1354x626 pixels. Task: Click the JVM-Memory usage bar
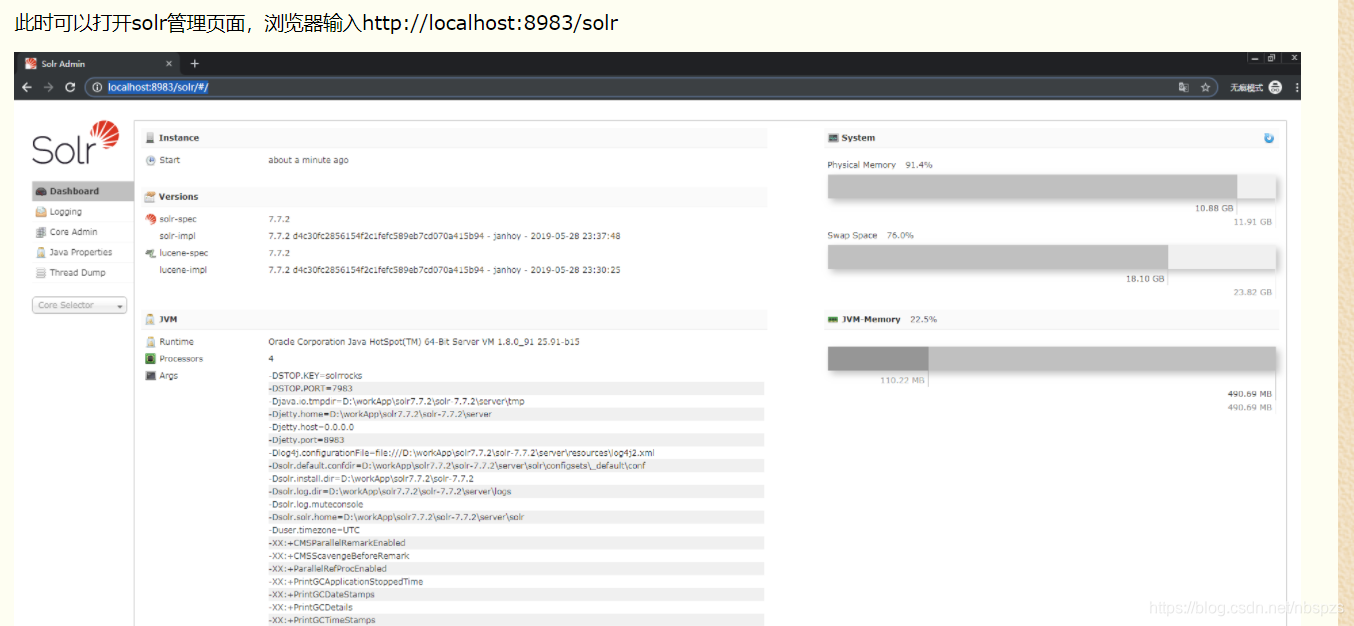coord(1051,359)
